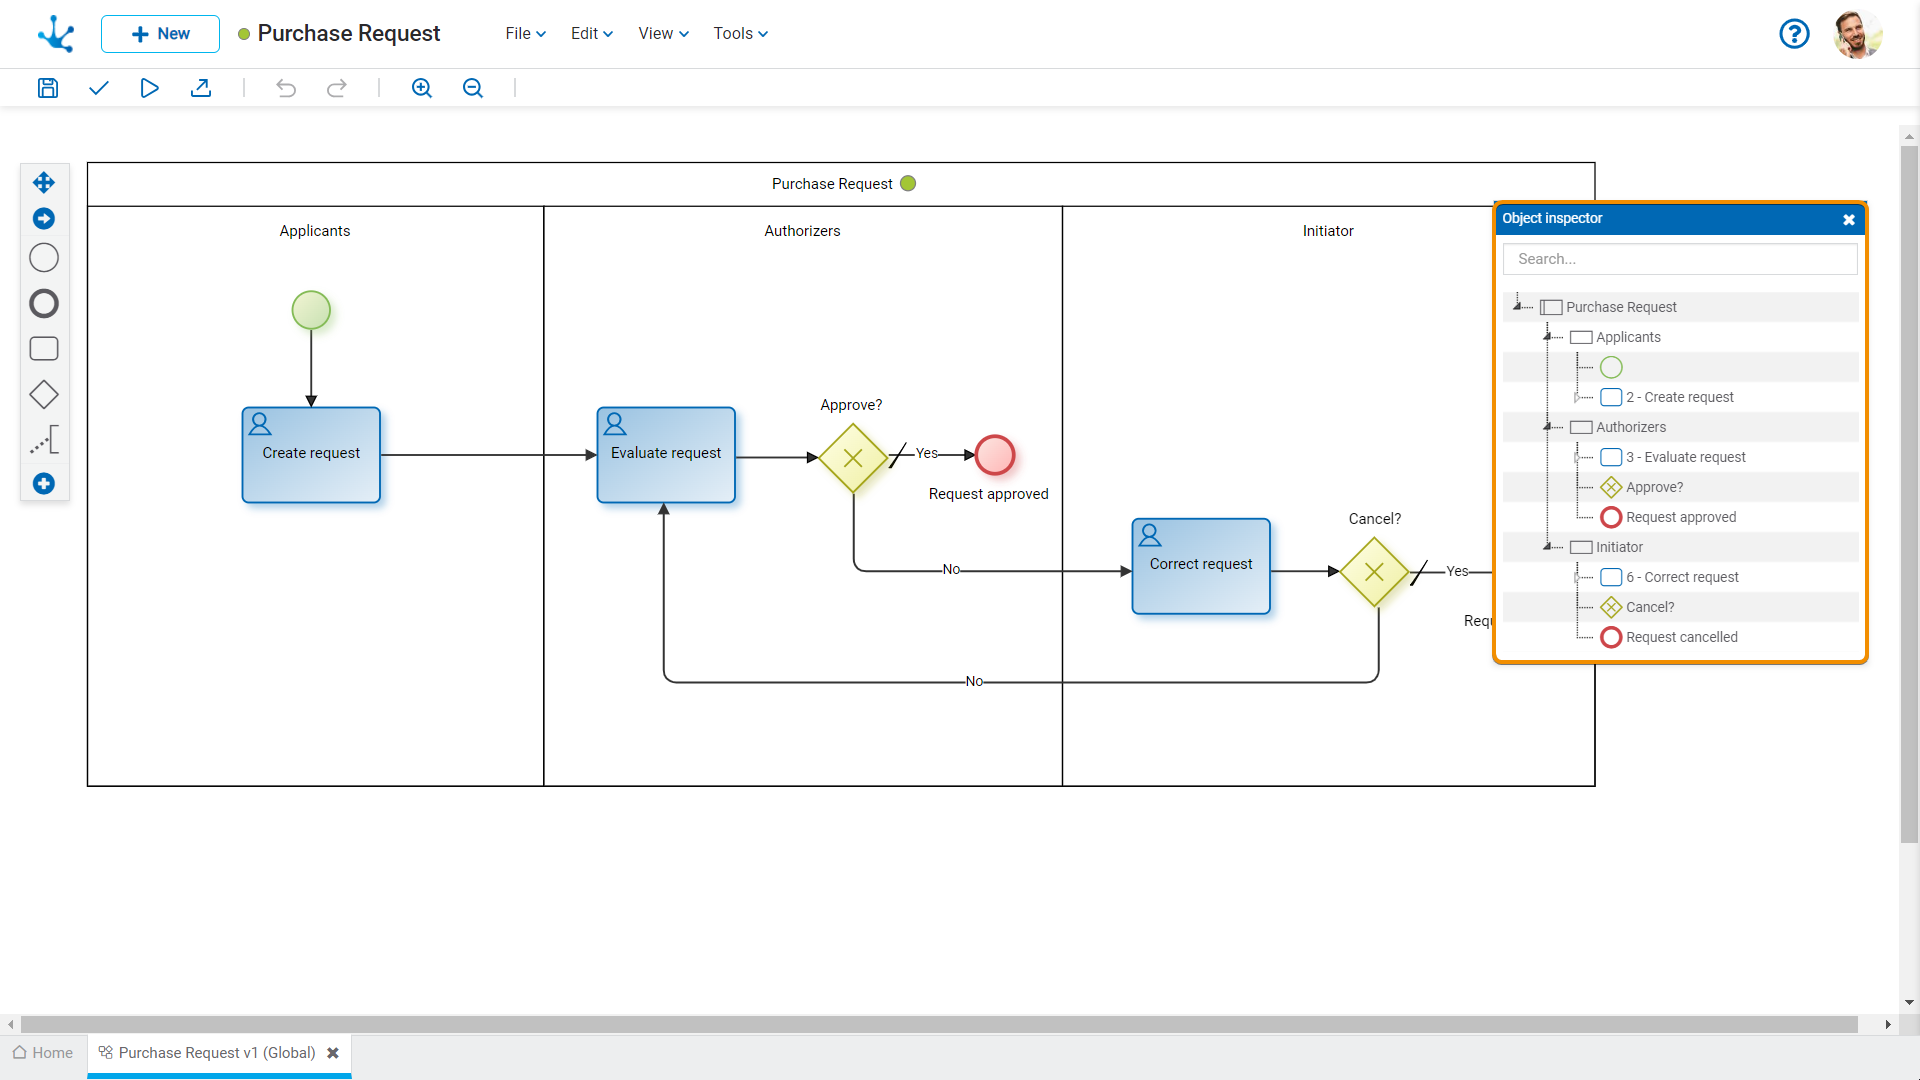Close the Object Inspector panel

1849,220
